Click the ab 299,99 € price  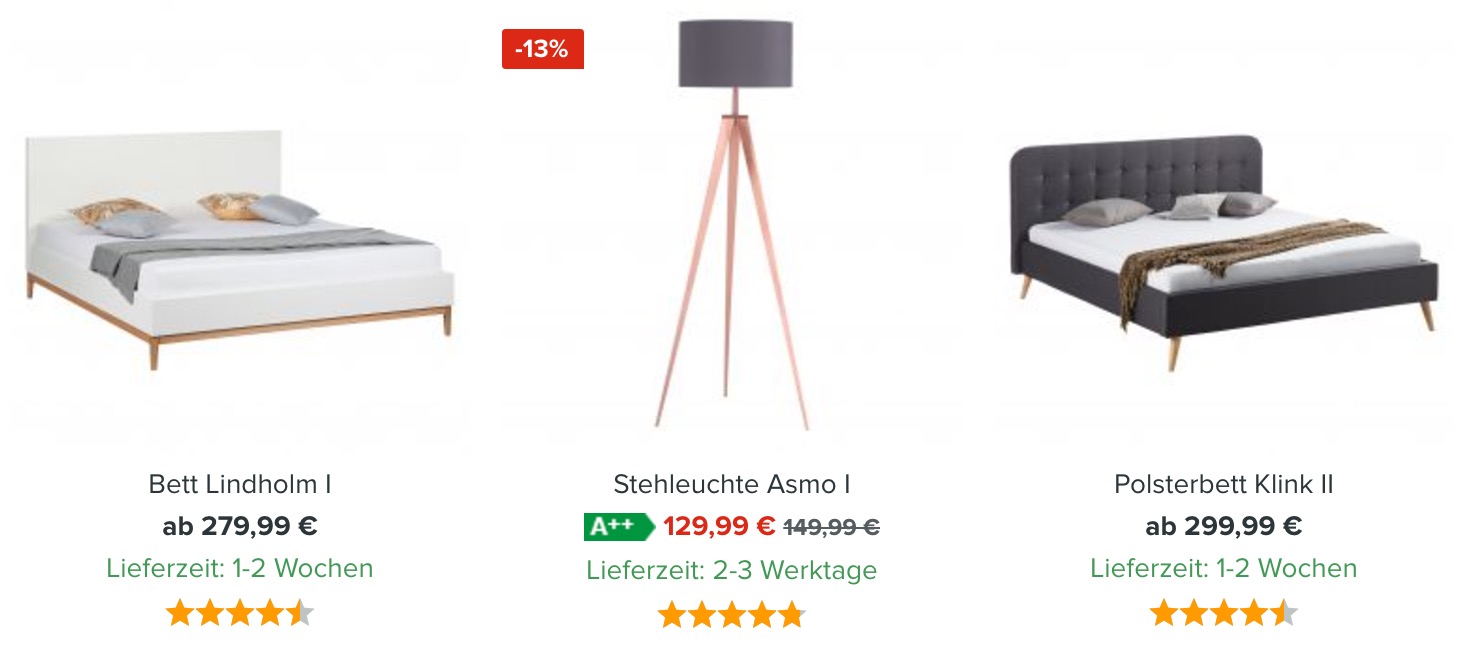[1224, 526]
